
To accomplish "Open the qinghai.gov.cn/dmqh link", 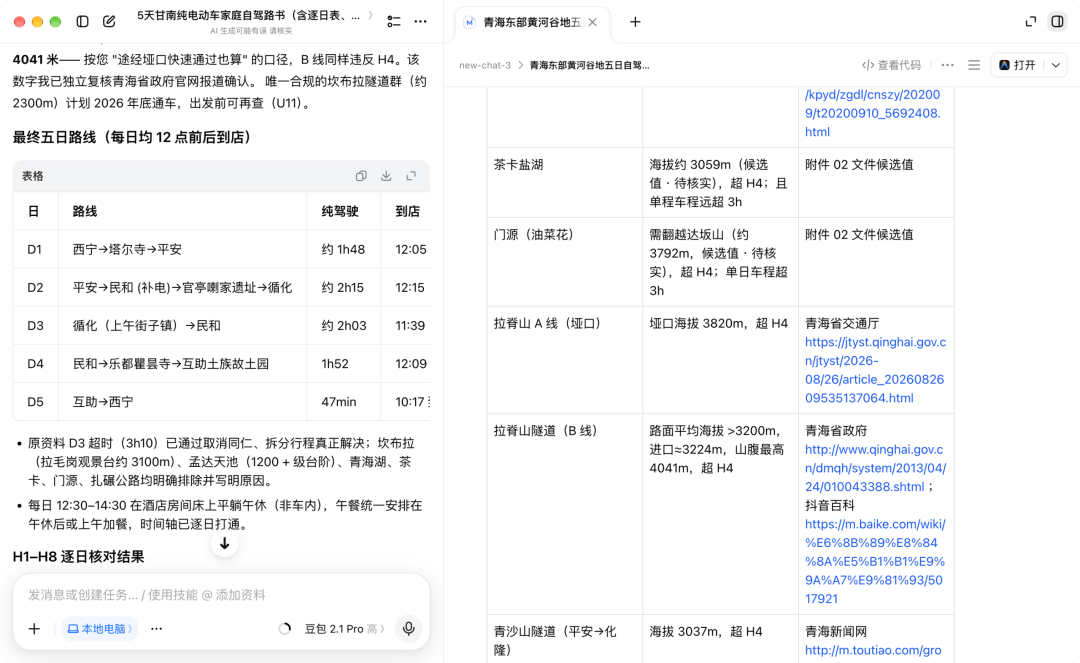I will 875,468.
